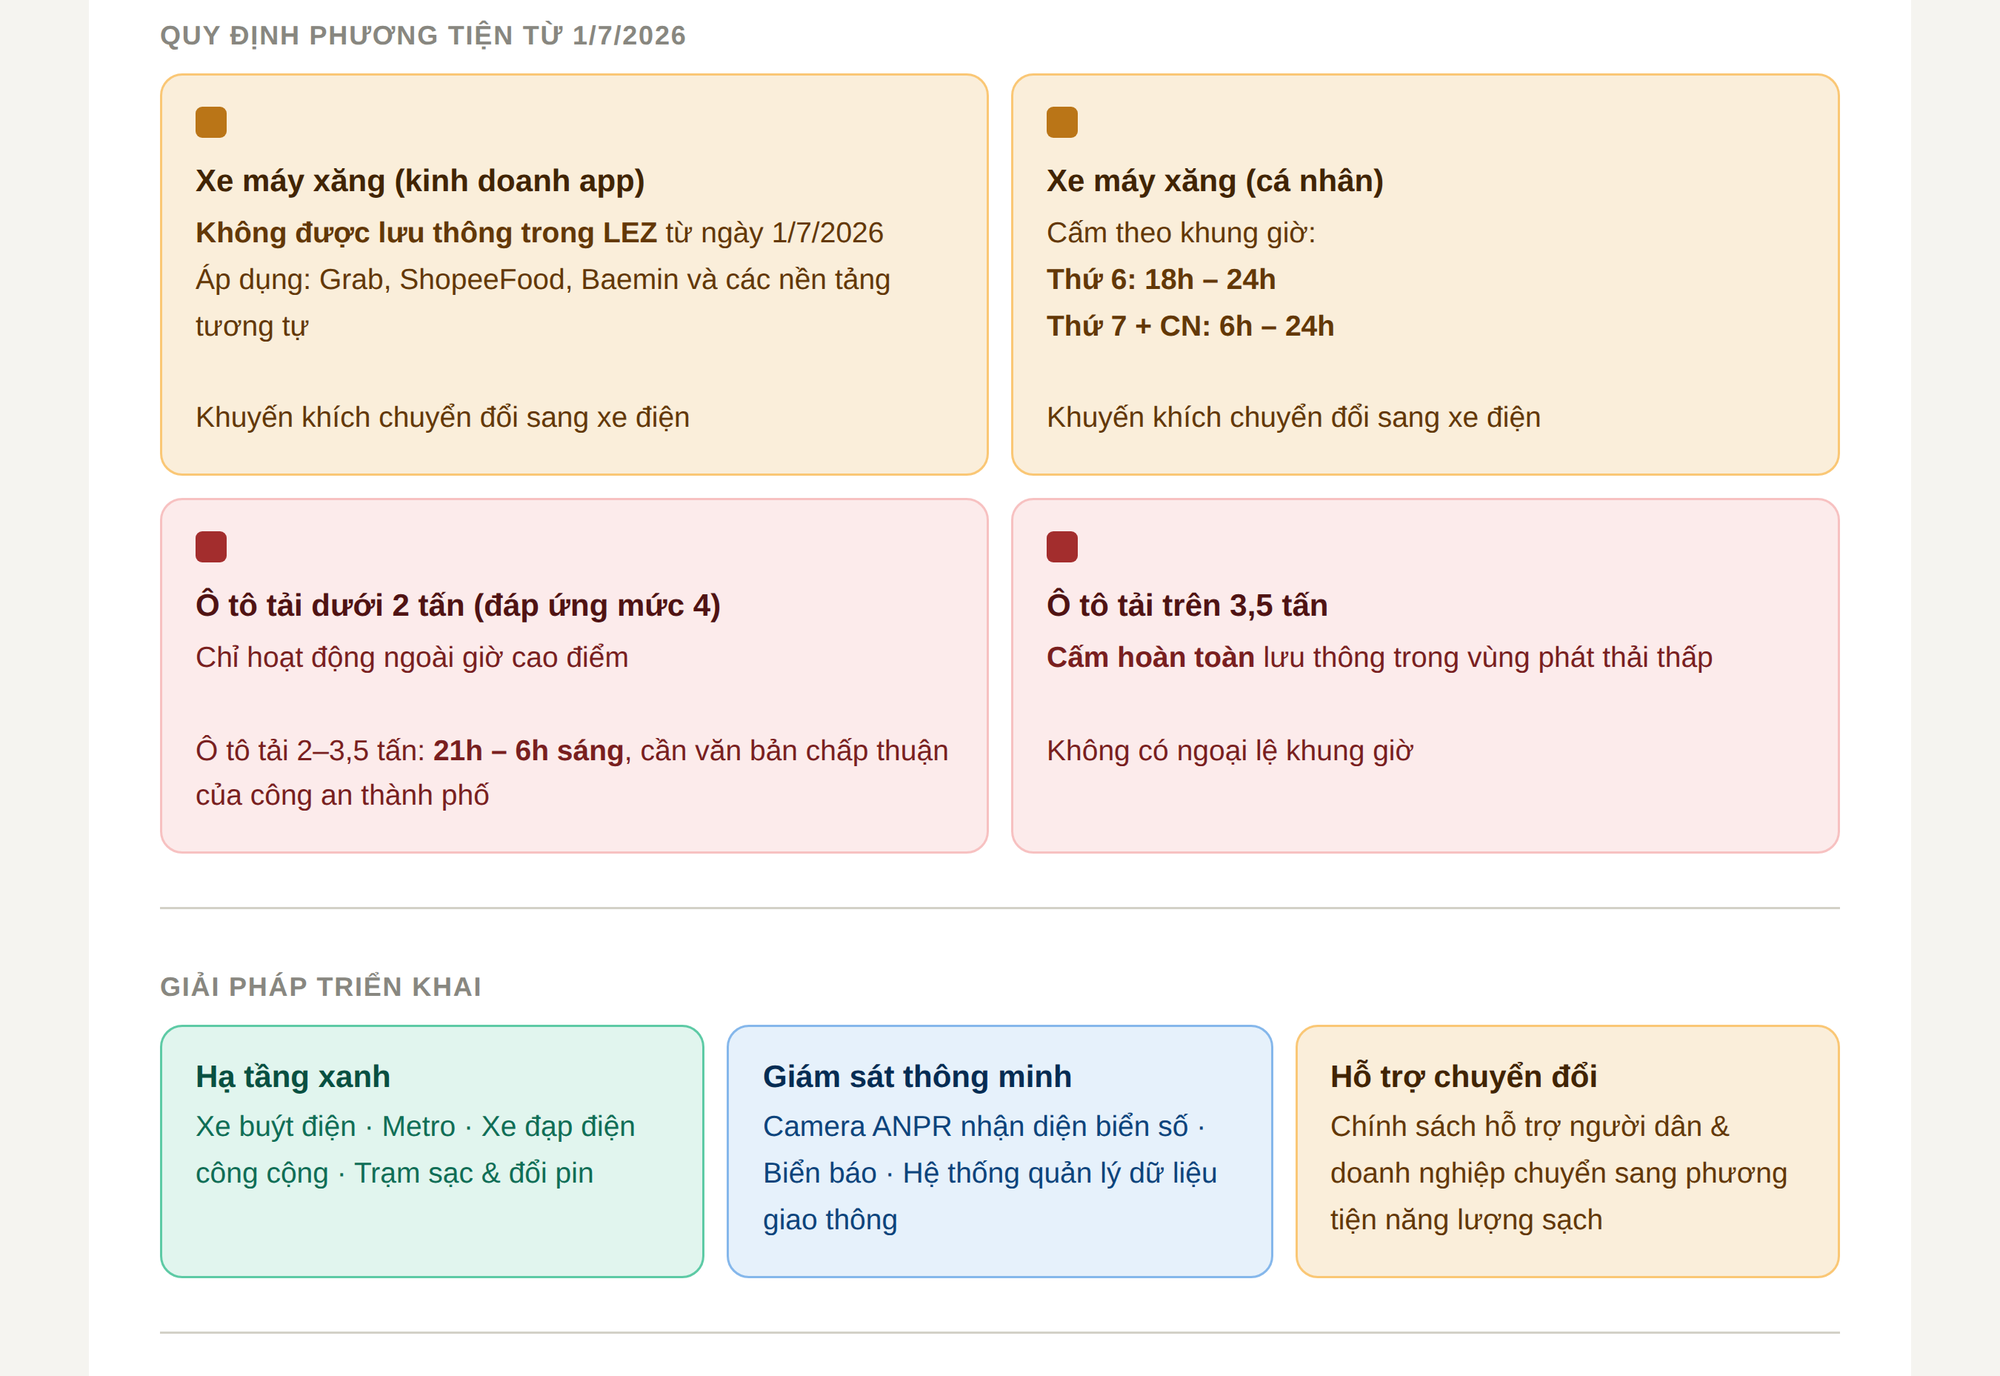Screen dimensions: 2000x1376
Task: Click the "Chỉ hoạt động ngoài giờ cao điểm" line
Action: click(412, 658)
